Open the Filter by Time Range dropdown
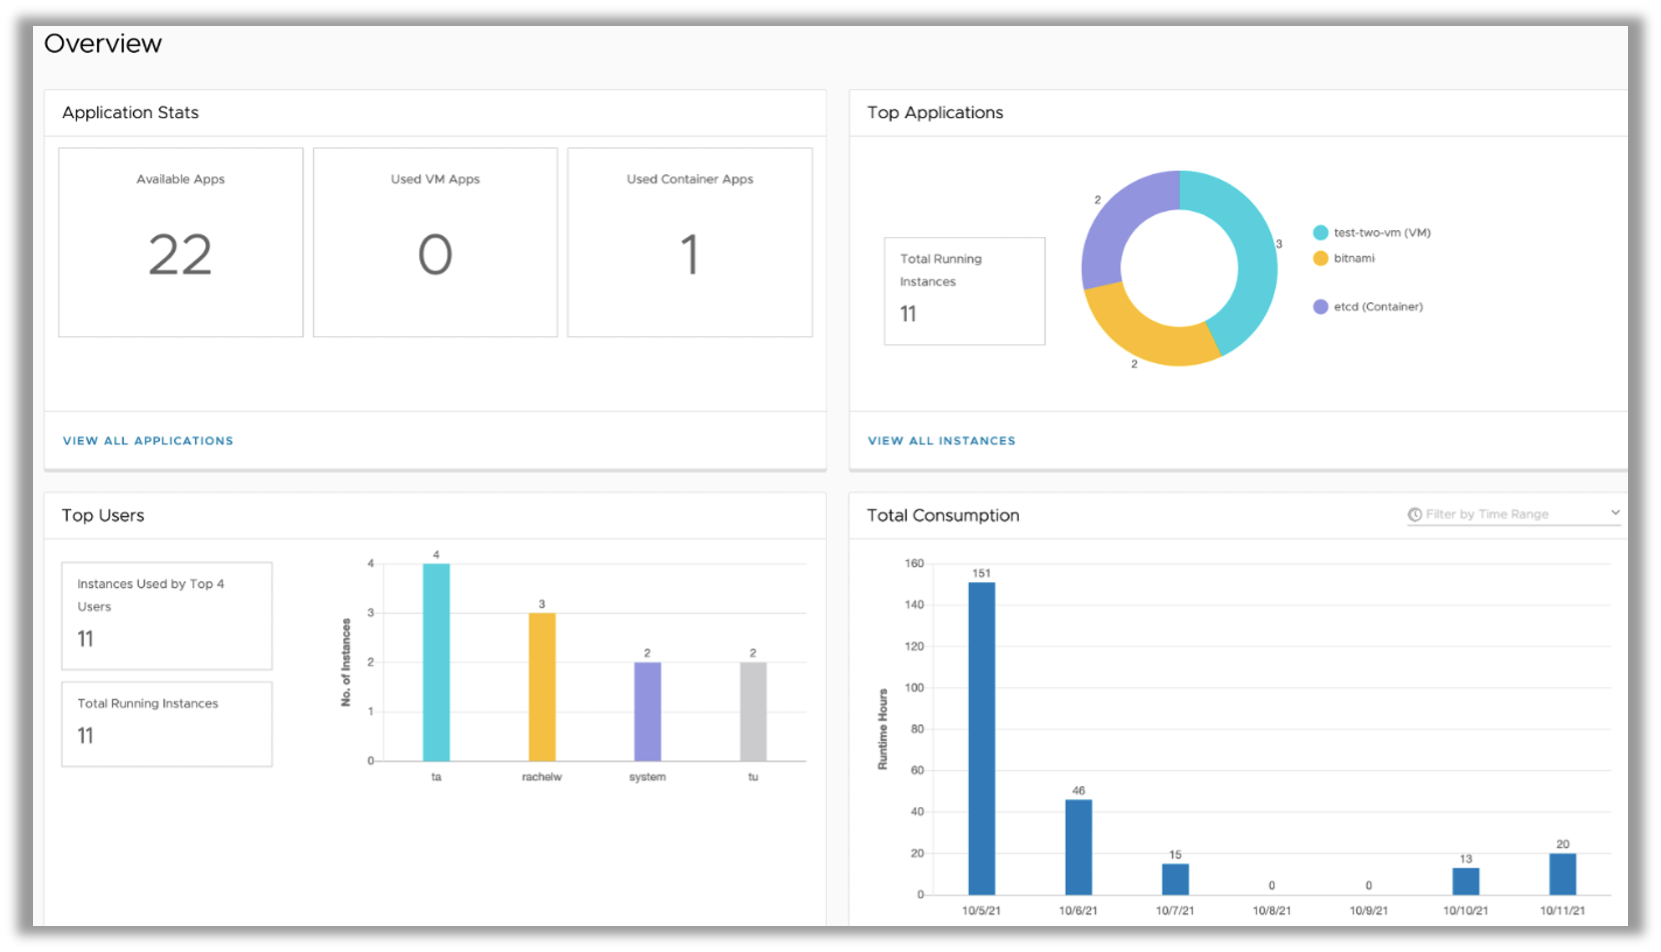The height and width of the screenshot is (952, 1661). pyautogui.click(x=1513, y=514)
